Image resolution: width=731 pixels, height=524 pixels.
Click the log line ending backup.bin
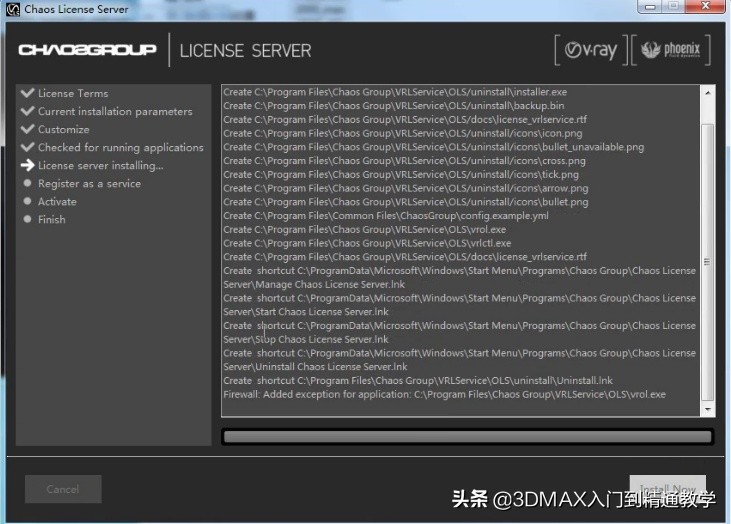point(394,105)
